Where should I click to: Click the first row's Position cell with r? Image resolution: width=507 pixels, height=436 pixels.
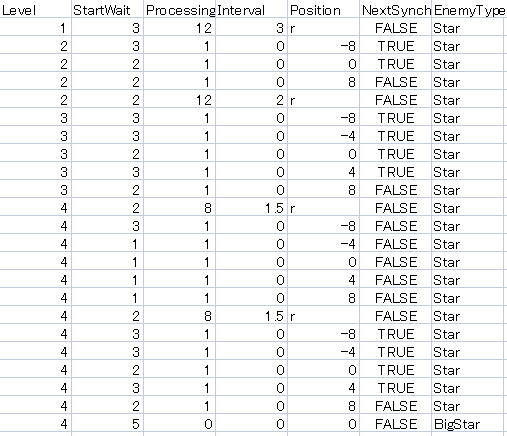pyautogui.click(x=324, y=28)
